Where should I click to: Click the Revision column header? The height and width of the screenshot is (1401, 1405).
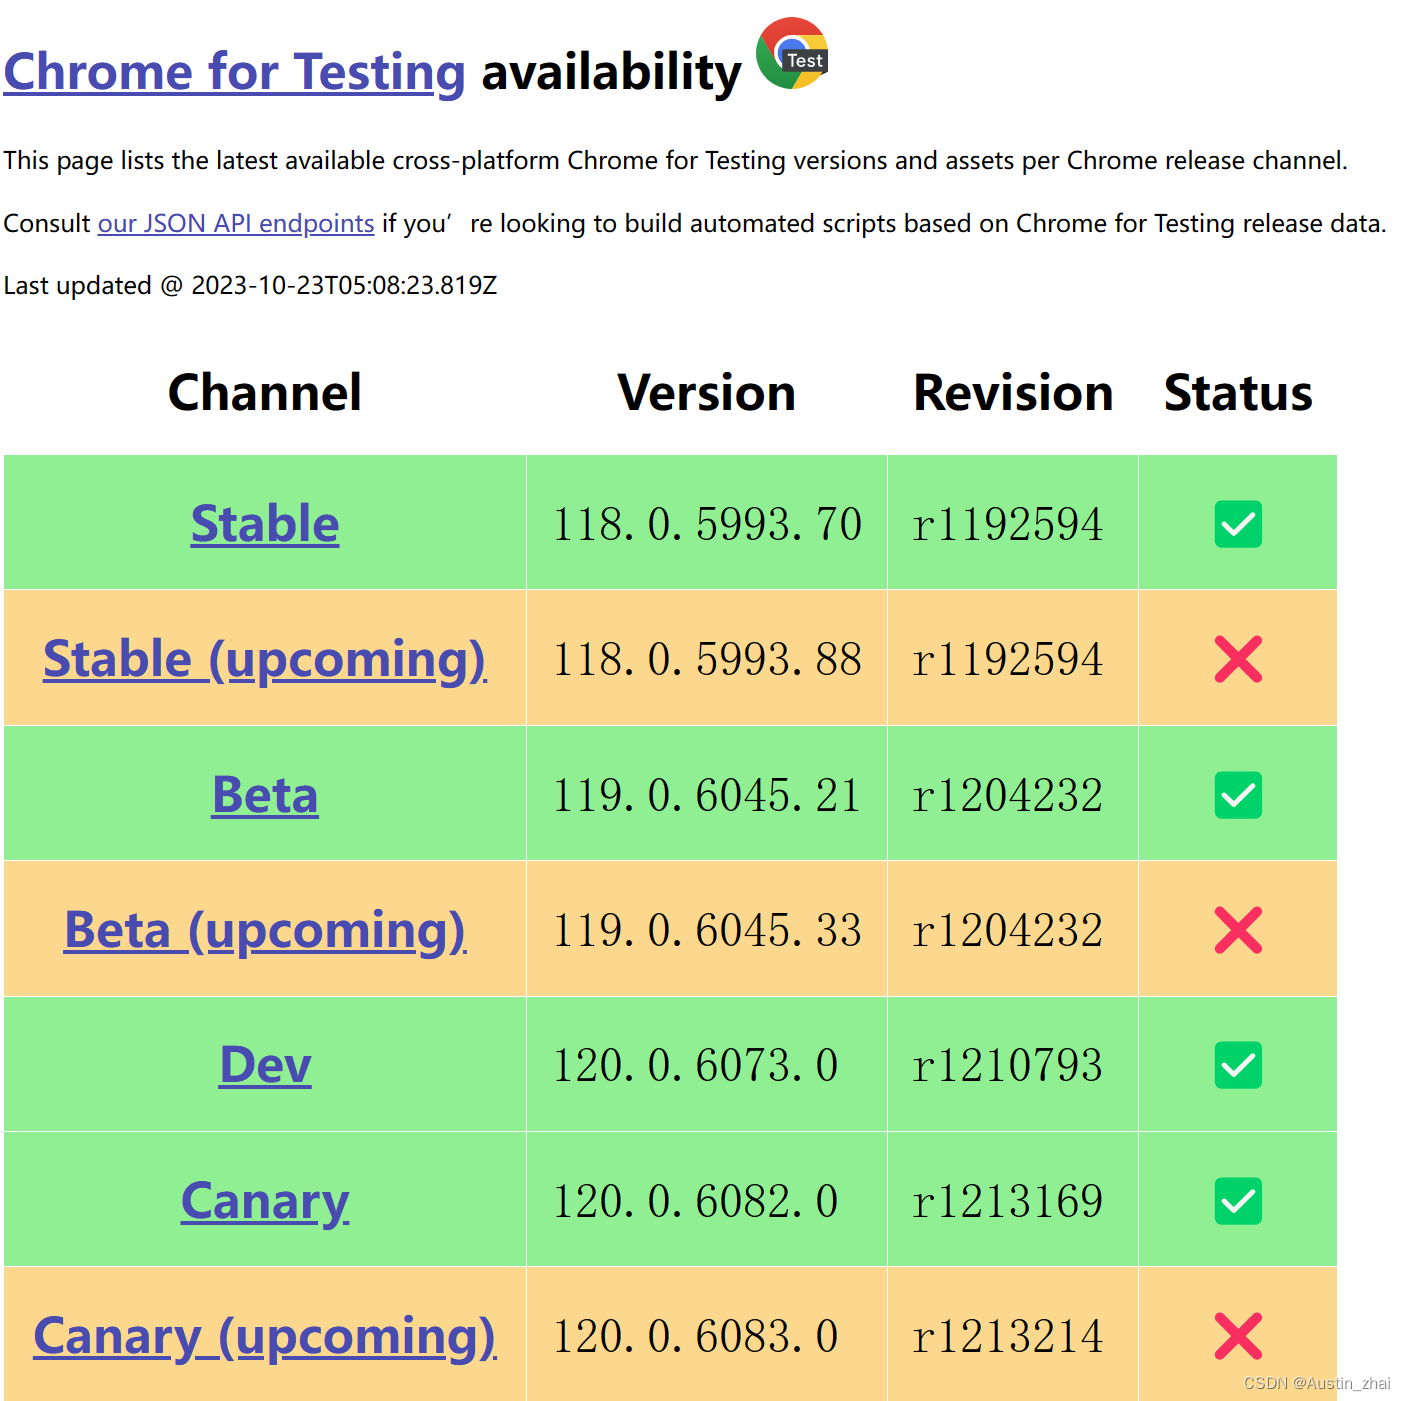1013,392
